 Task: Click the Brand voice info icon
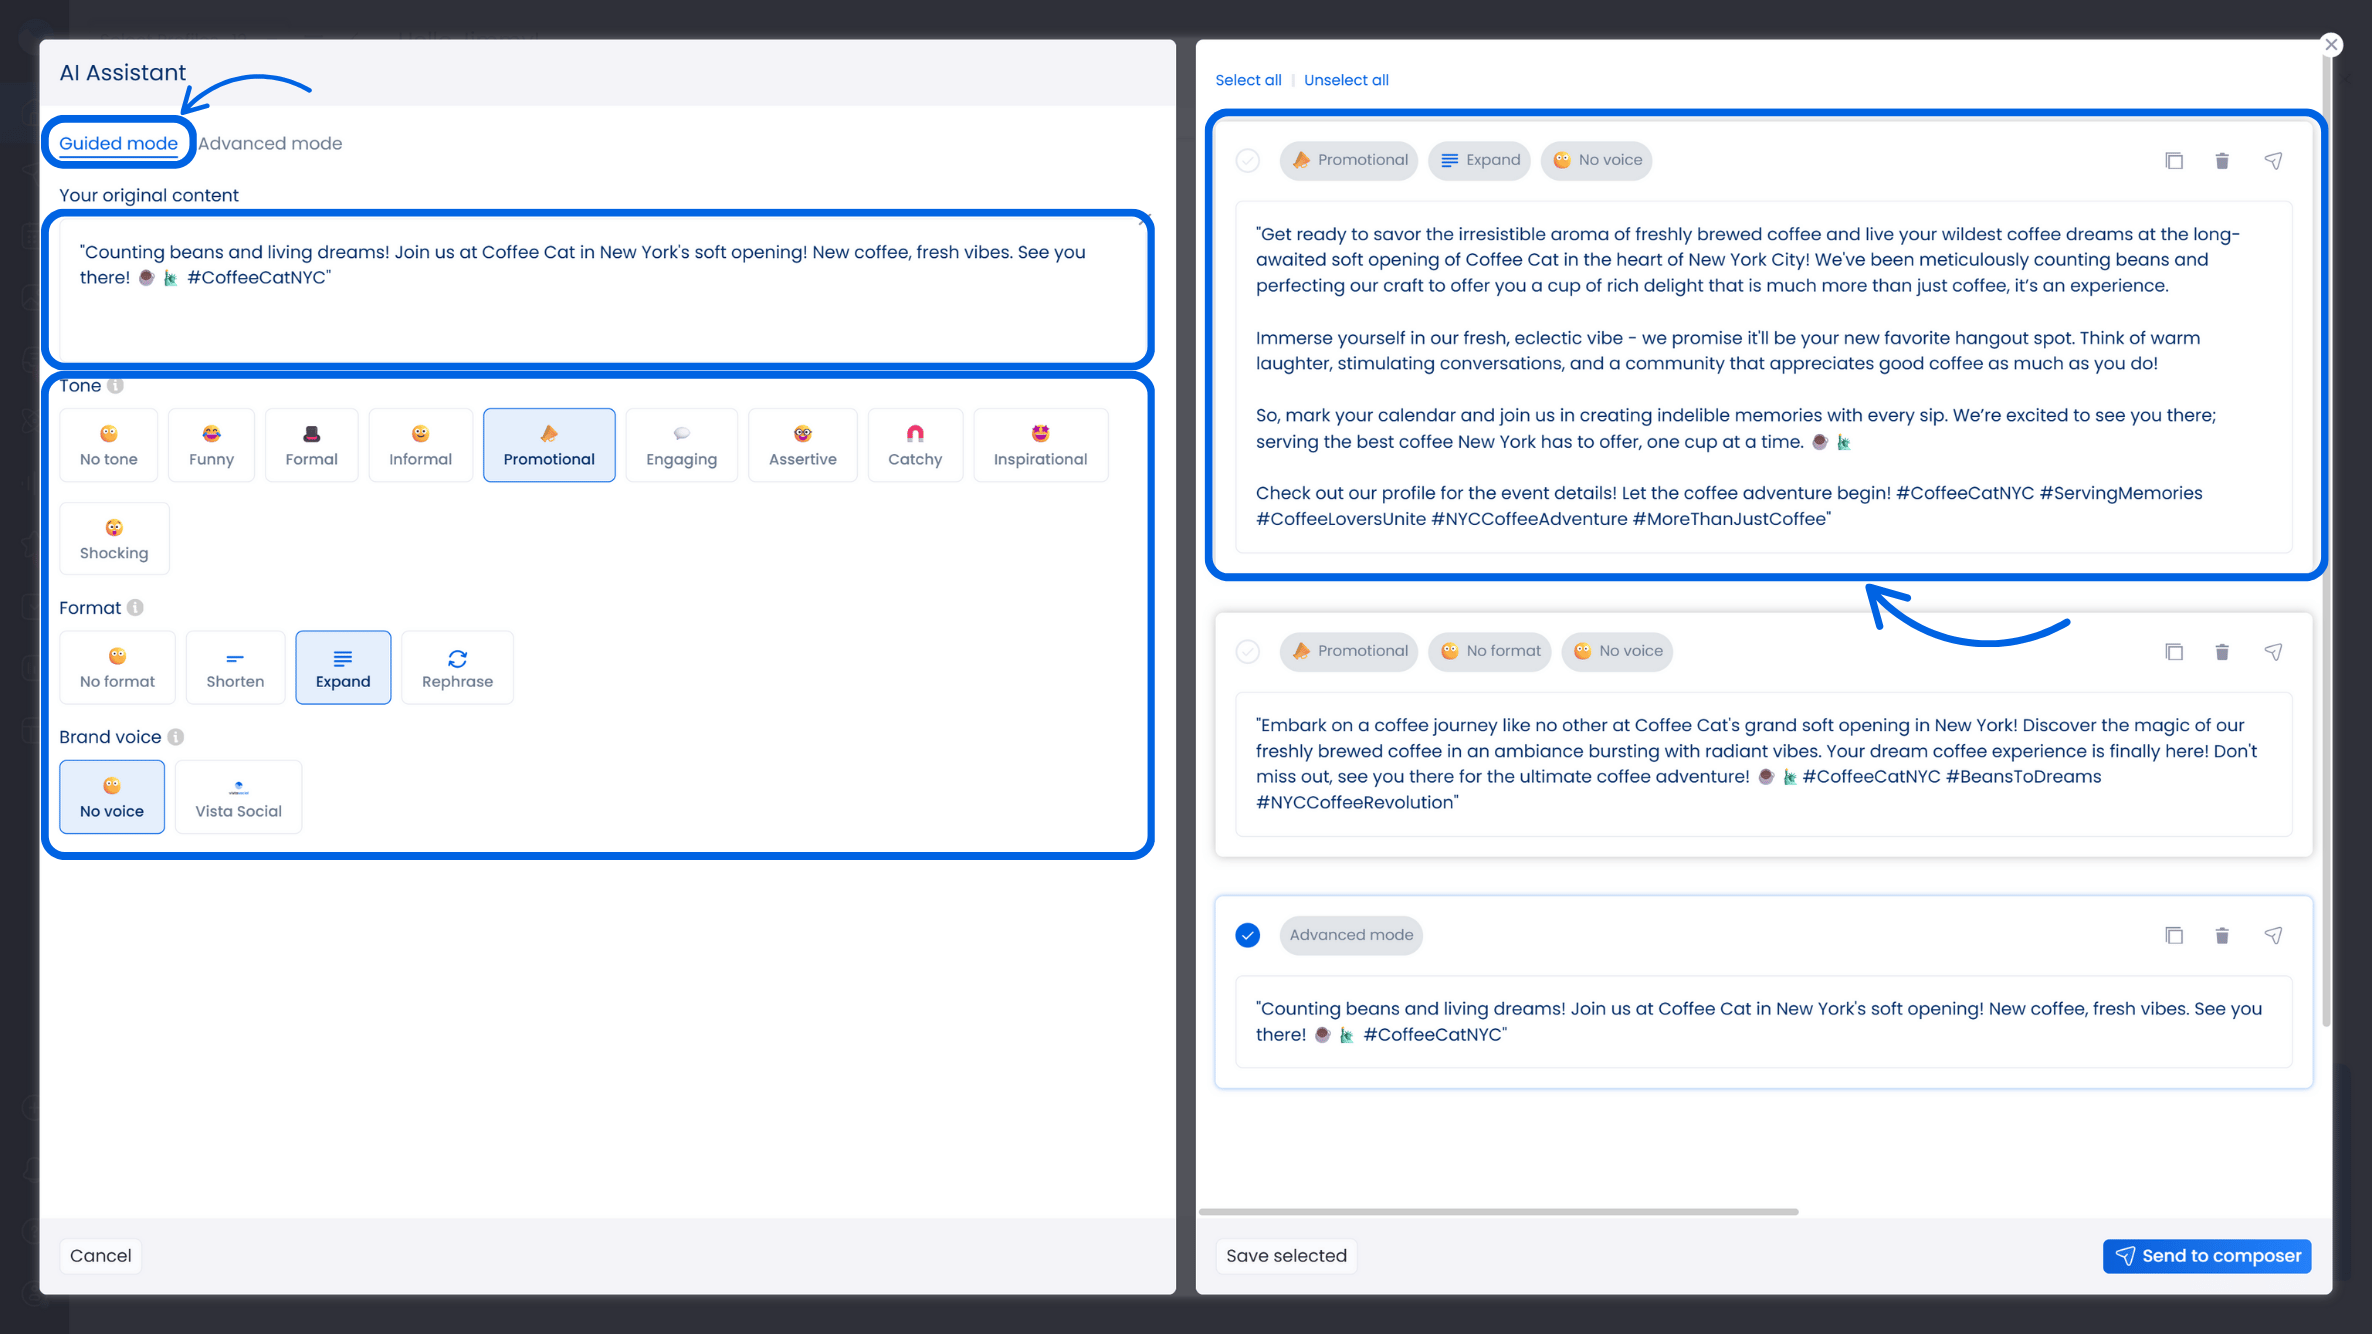pos(176,738)
